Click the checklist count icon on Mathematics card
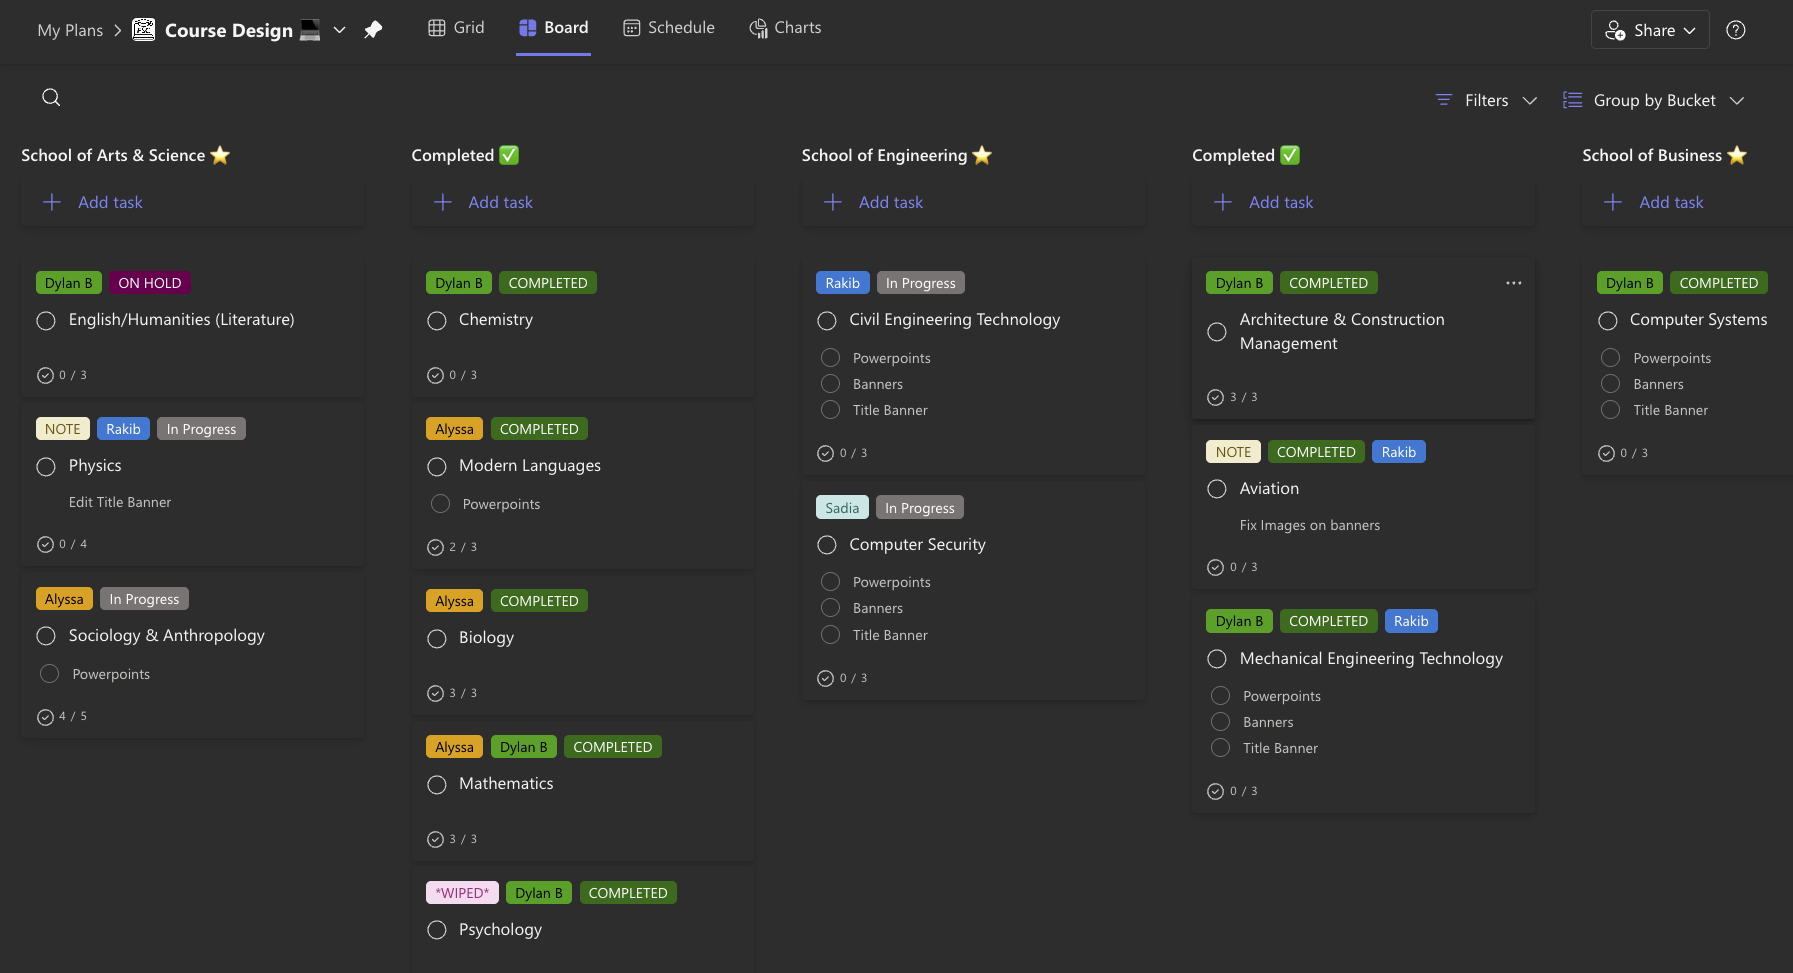This screenshot has width=1793, height=973. coord(435,839)
